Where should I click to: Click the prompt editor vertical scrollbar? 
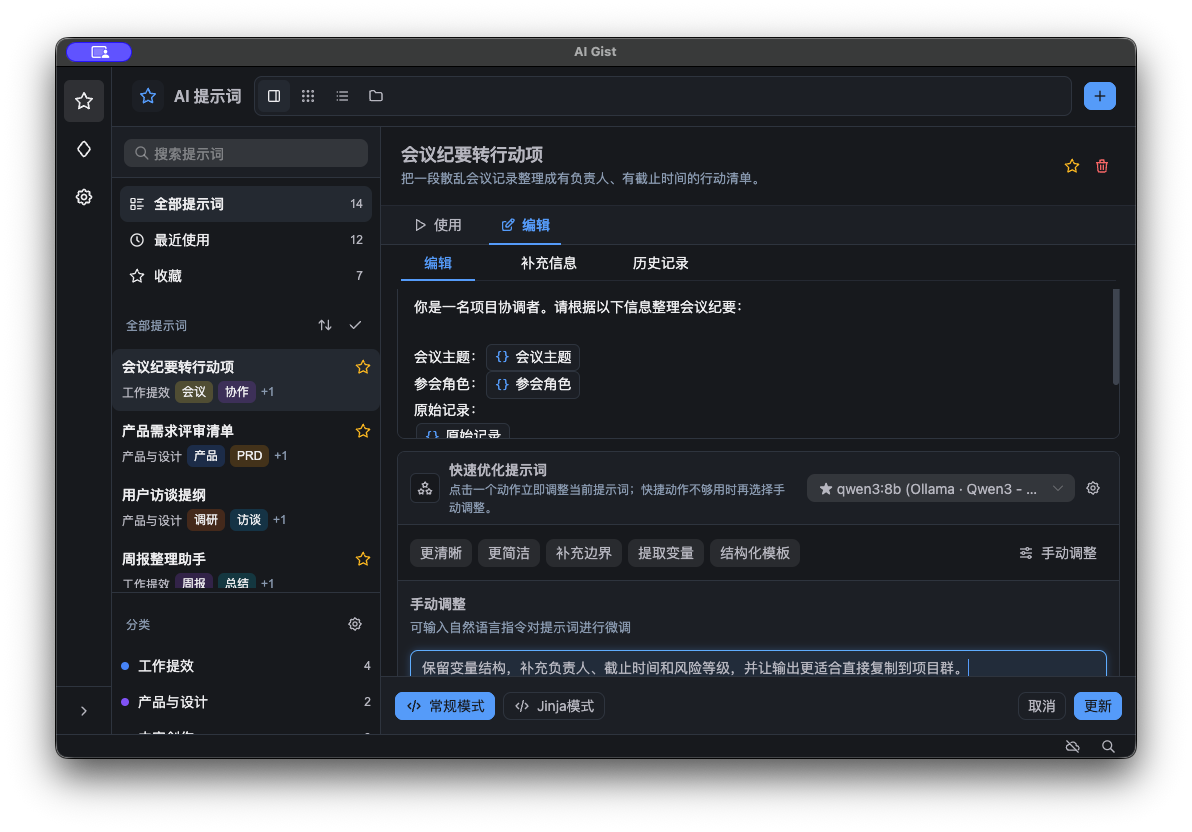point(1115,337)
